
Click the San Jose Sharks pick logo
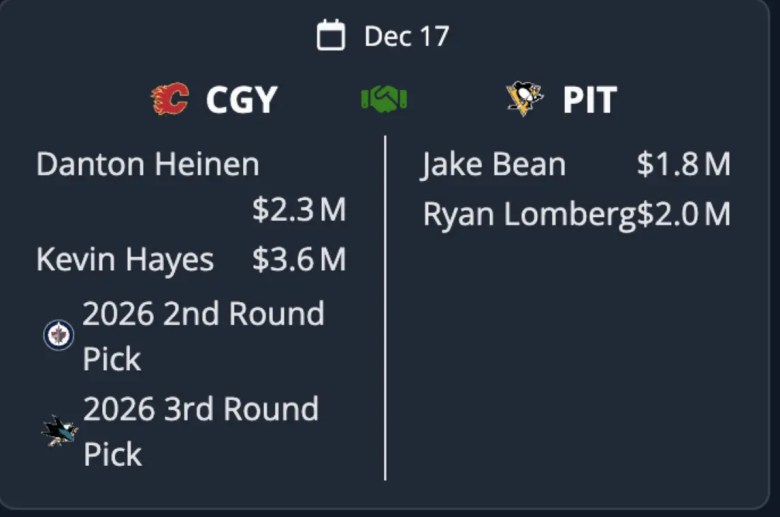coord(59,431)
